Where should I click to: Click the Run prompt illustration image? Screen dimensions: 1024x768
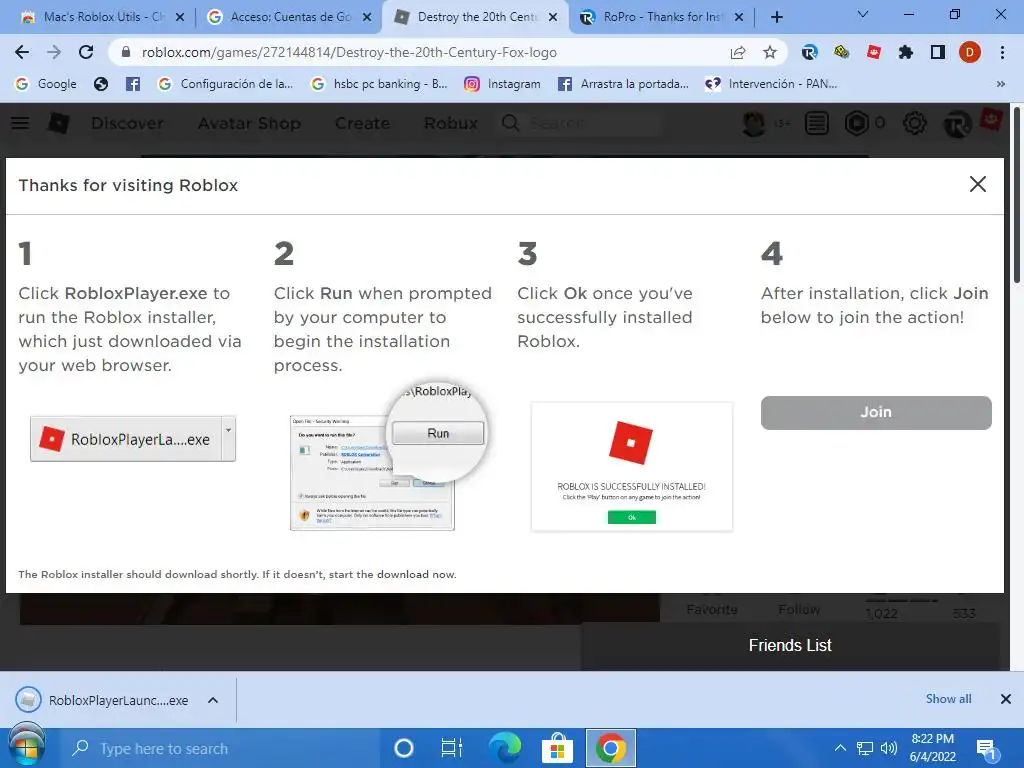pyautogui.click(x=388, y=457)
